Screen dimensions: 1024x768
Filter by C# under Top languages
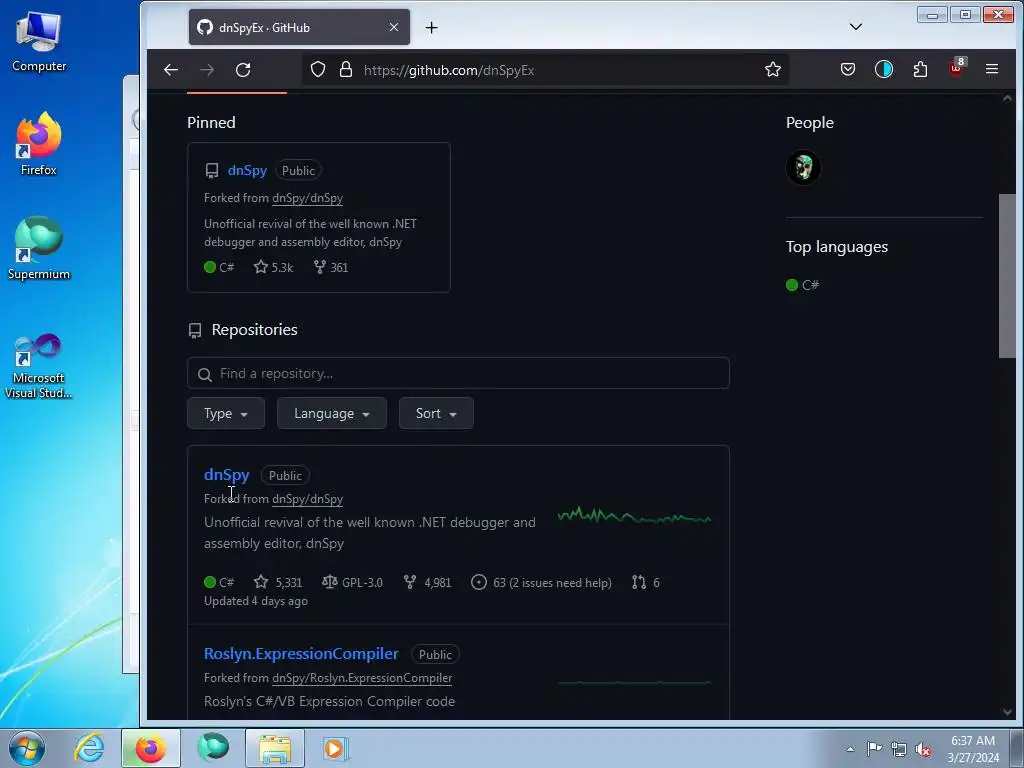[x=803, y=285]
